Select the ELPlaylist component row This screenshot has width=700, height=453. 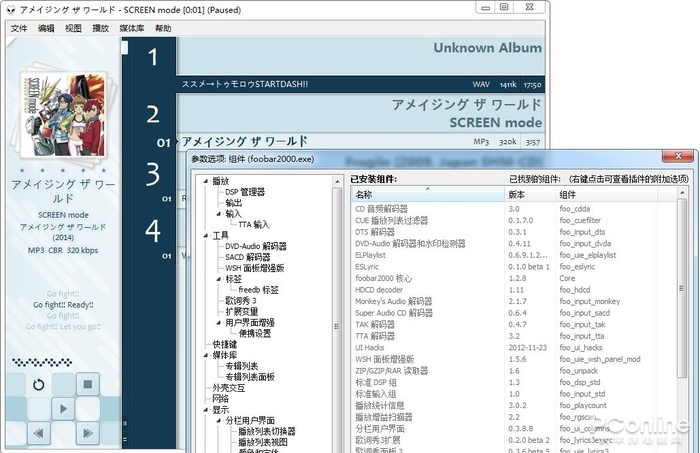(514, 255)
